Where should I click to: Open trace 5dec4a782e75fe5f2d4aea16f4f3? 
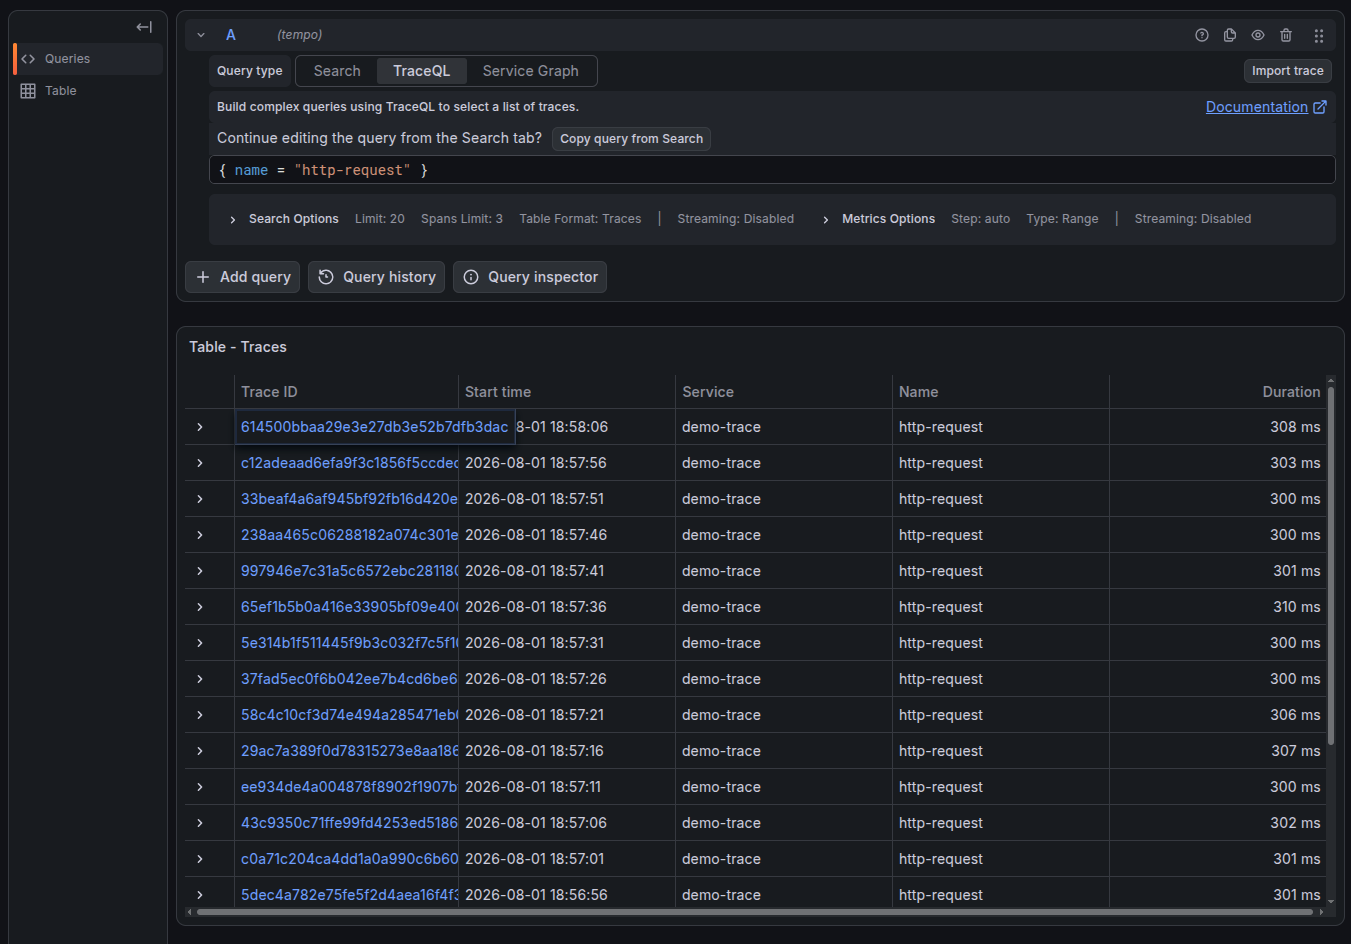(x=349, y=895)
